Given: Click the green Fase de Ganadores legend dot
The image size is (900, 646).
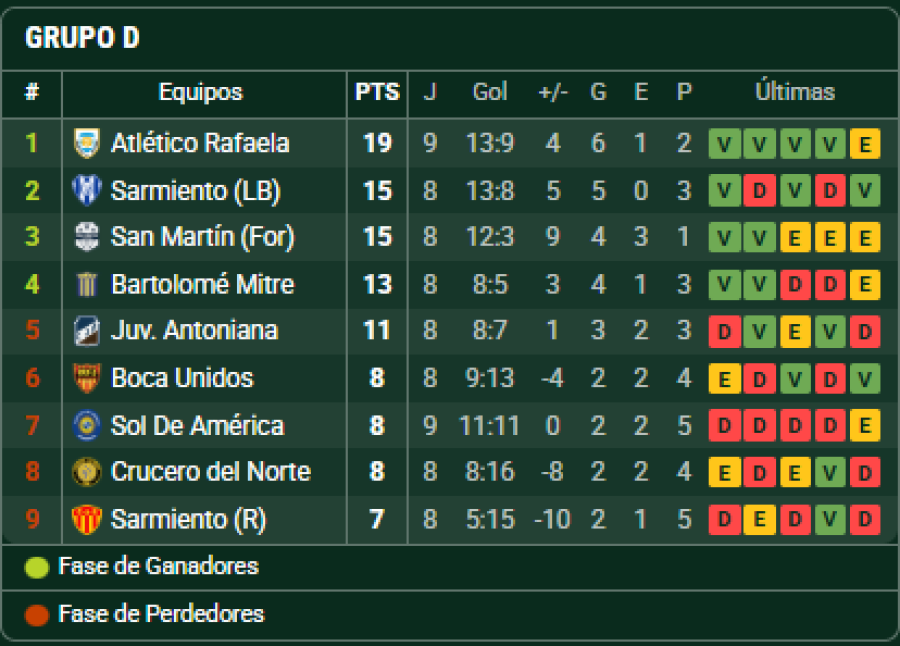Looking at the screenshot, I should tap(37, 567).
